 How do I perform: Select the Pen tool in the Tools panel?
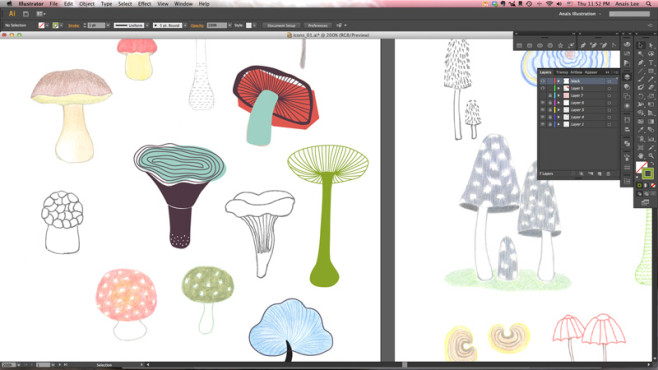tap(641, 63)
